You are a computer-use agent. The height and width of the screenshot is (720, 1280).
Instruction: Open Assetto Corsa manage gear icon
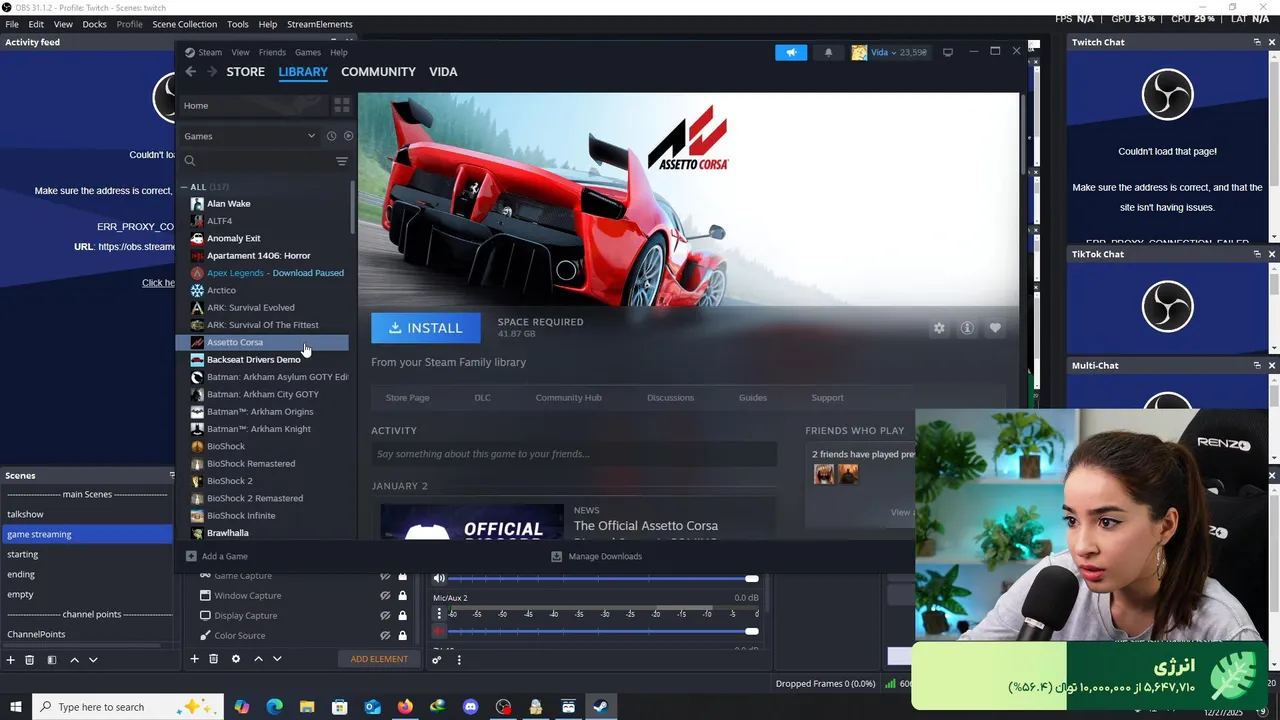coord(939,328)
